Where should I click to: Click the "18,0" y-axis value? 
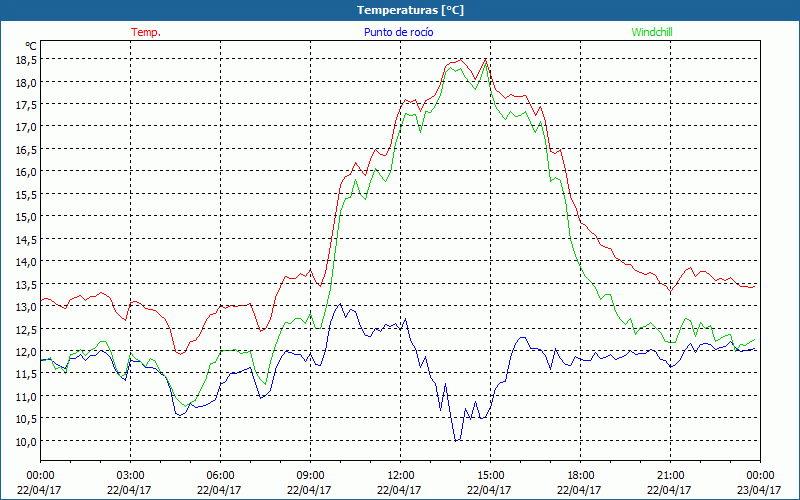[27, 83]
